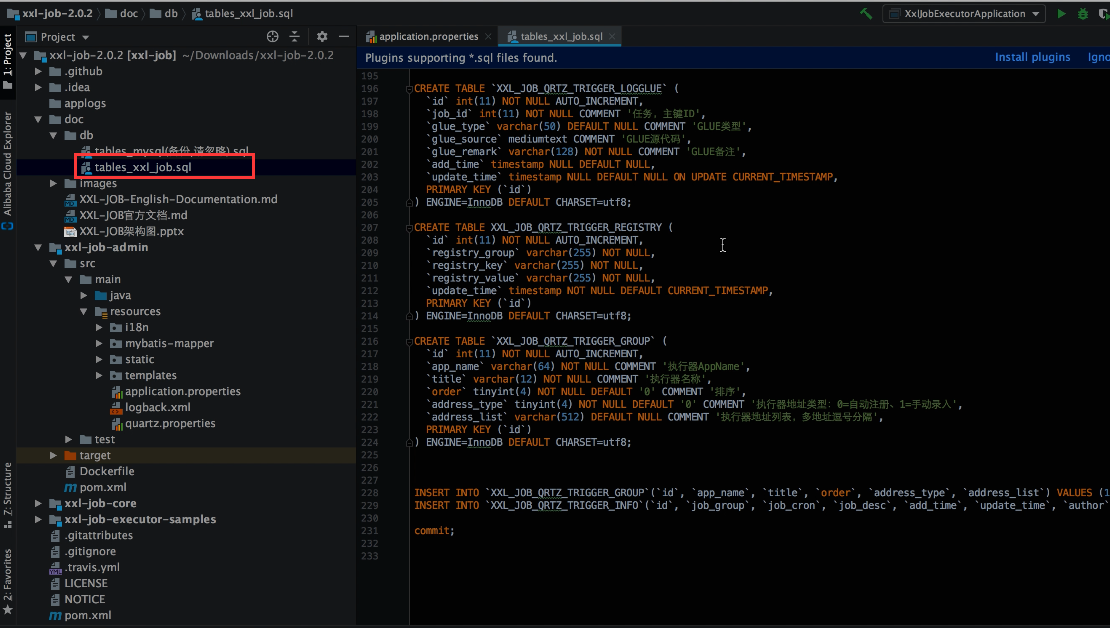
Task: Select the .gitattributes file
Action: [x=98, y=535]
